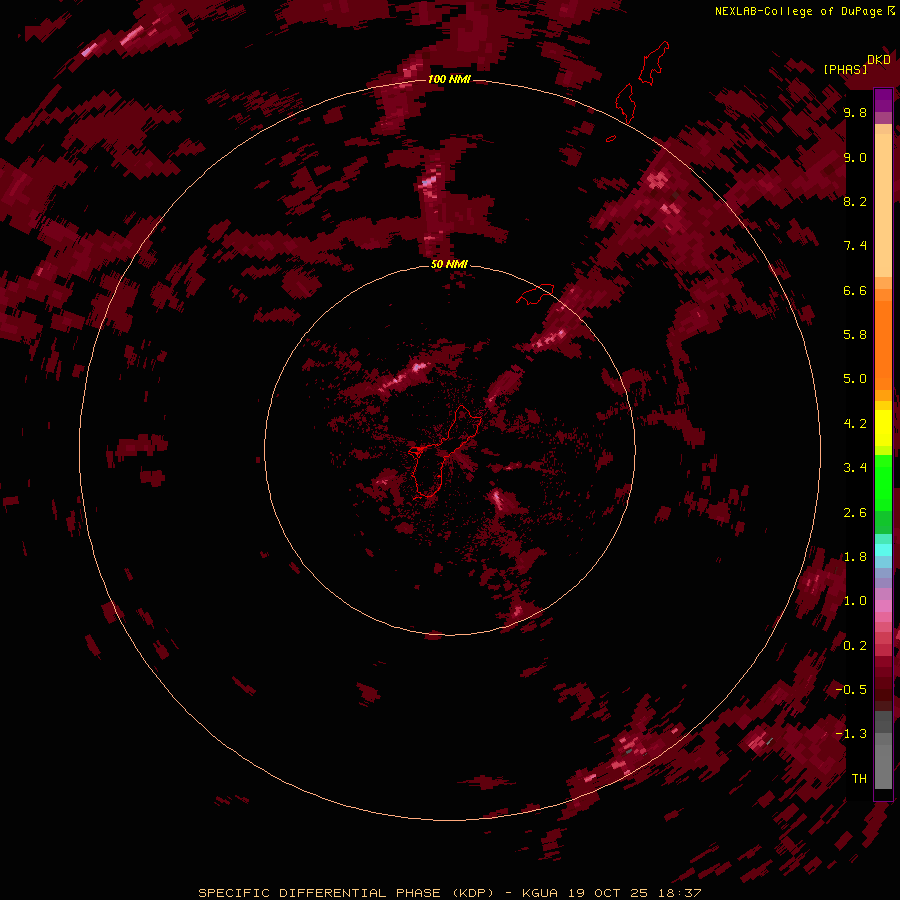Screen dimensions: 900x900
Task: Click the 1.0 value on color scale
Action: pyautogui.click(x=855, y=601)
